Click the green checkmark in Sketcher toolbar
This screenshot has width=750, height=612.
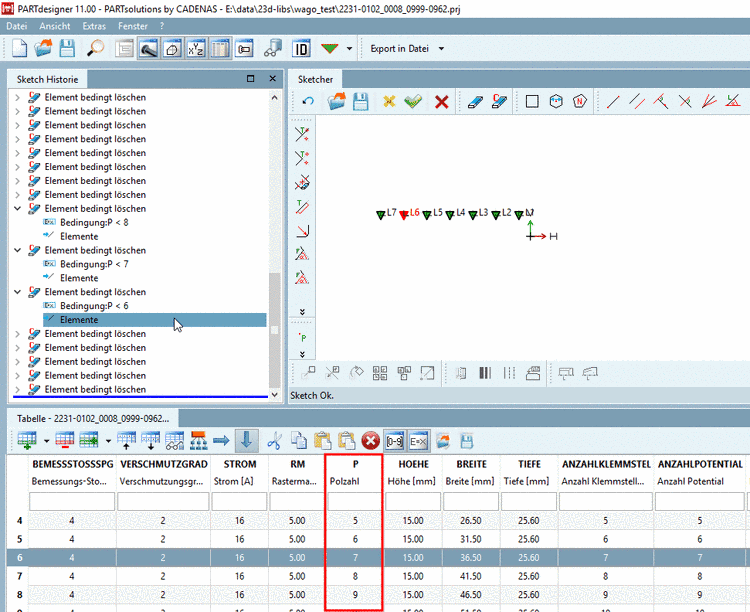click(x=413, y=102)
